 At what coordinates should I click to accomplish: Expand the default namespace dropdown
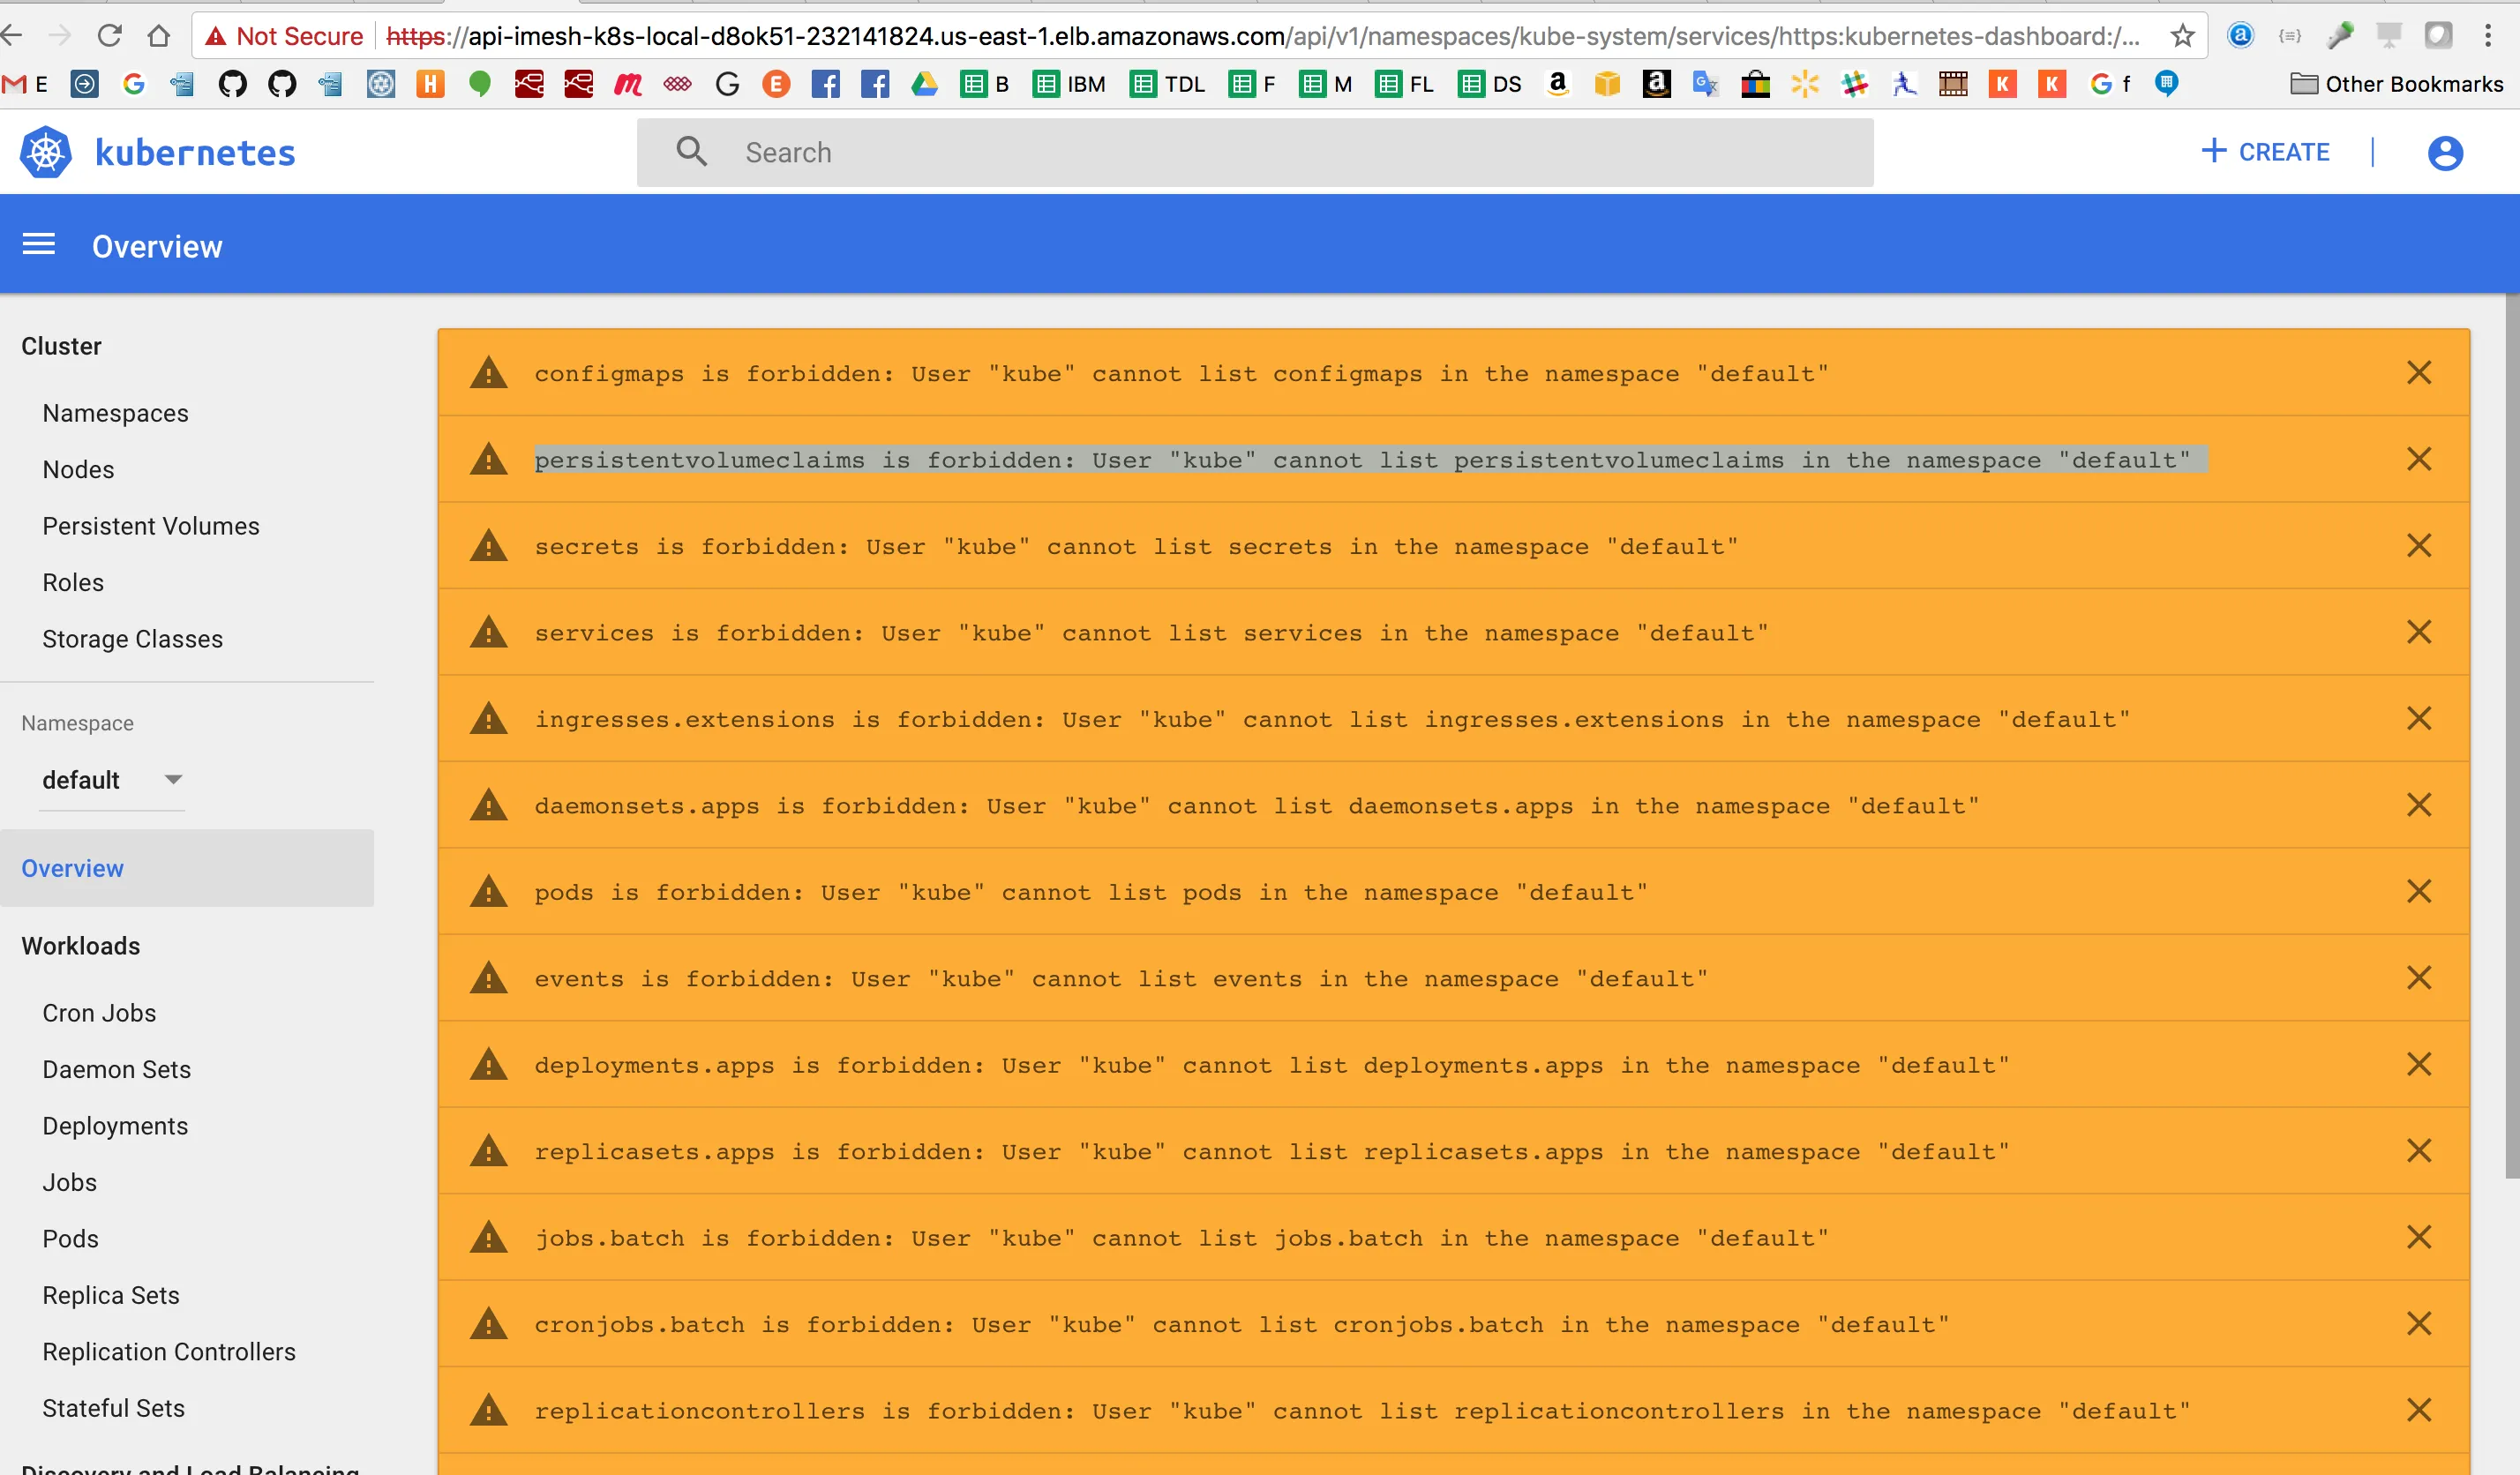173,780
